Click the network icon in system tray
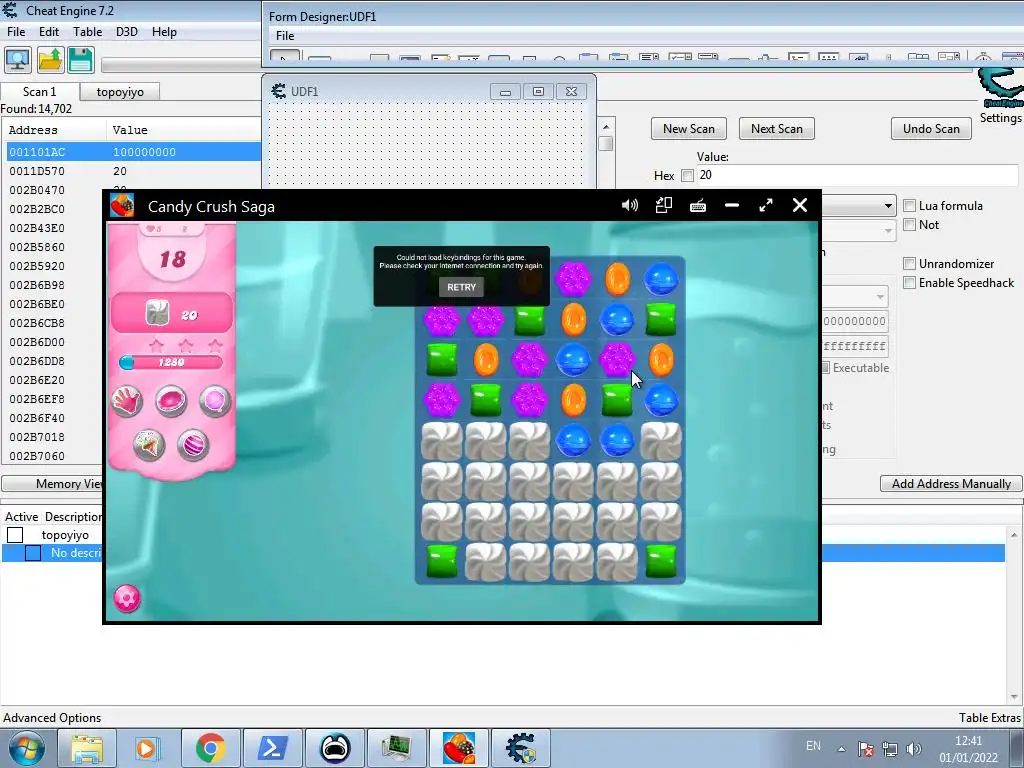This screenshot has width=1024, height=768. [x=889, y=749]
